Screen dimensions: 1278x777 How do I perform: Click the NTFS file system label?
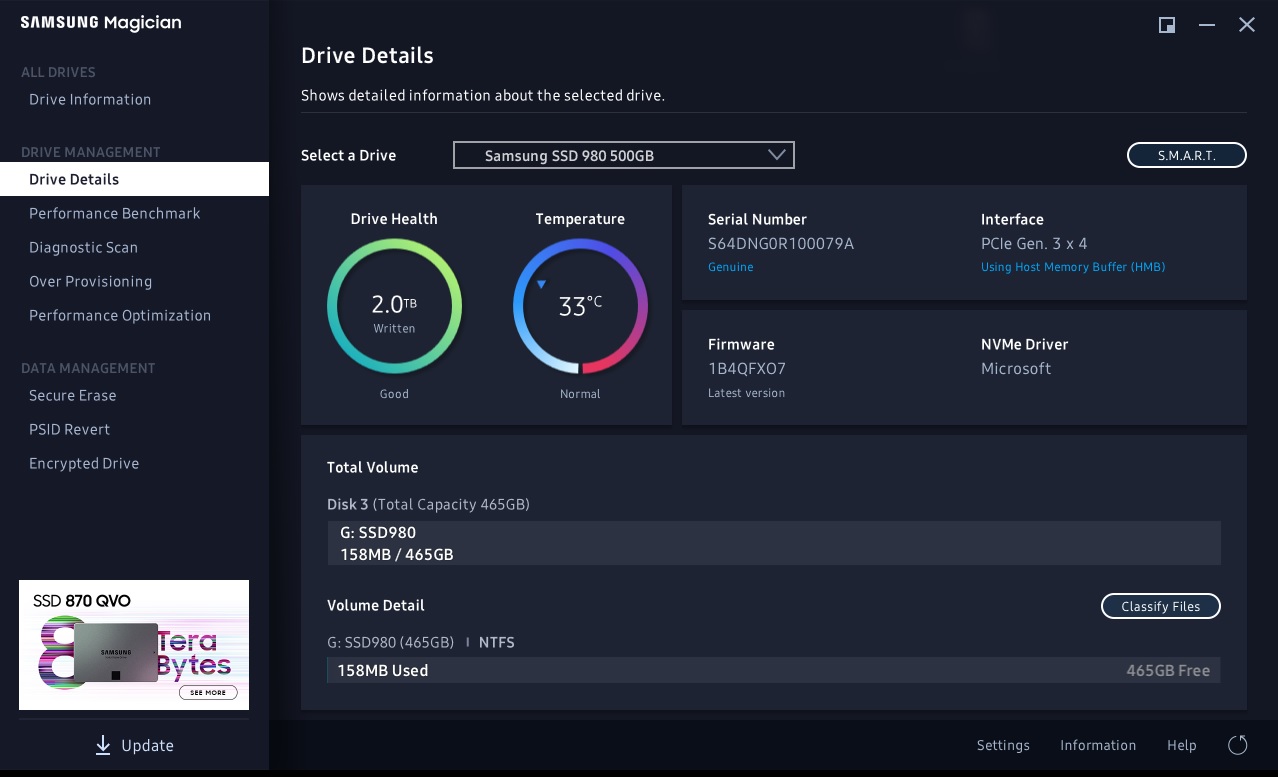tap(497, 642)
